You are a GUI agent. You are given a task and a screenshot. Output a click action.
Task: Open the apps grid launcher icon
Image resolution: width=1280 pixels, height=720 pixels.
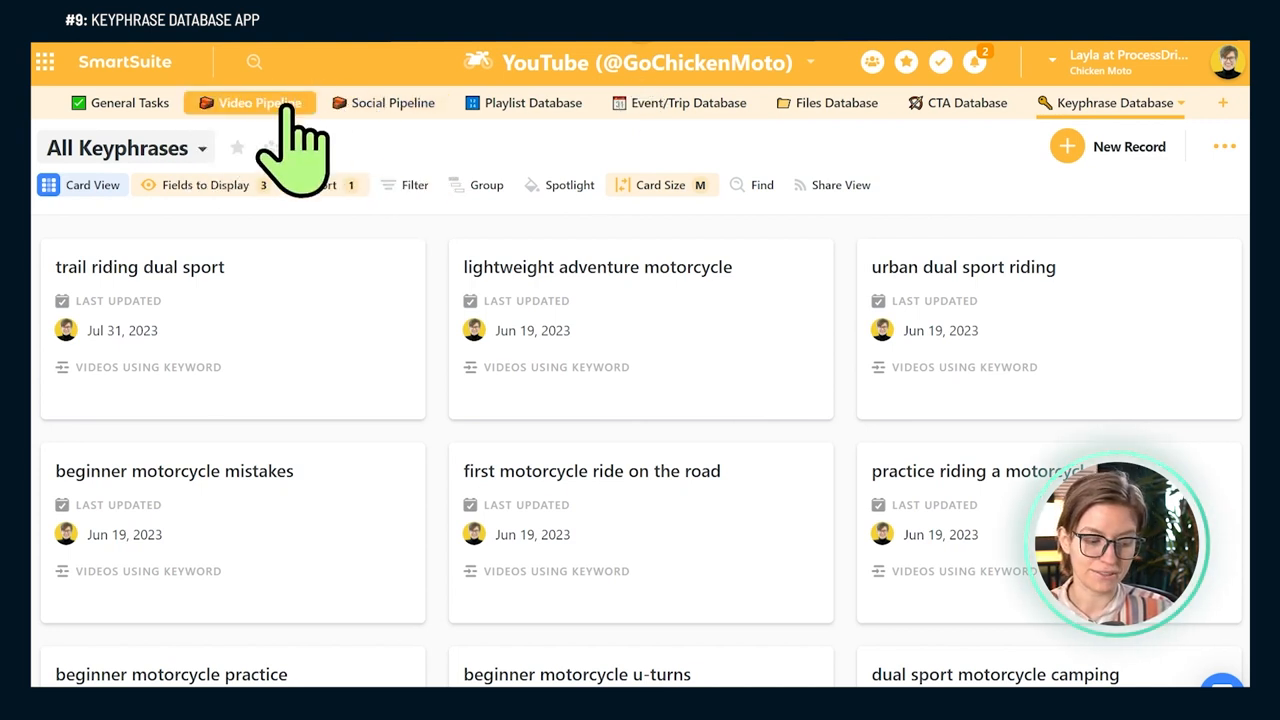pos(45,62)
